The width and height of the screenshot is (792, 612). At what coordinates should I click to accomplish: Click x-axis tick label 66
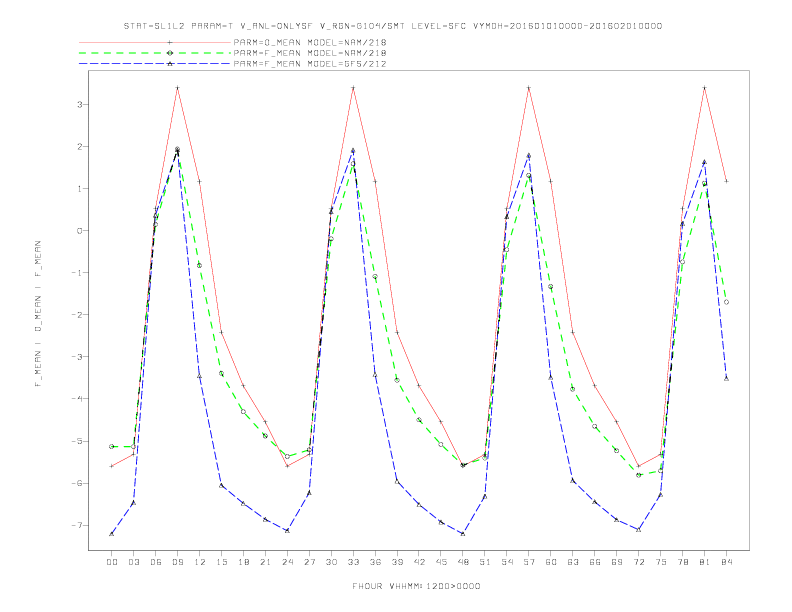(595, 562)
